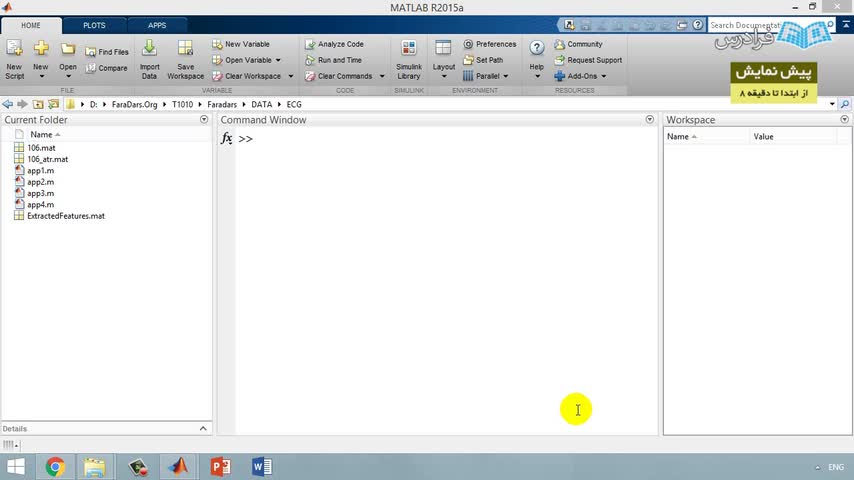The image size is (854, 480).
Task: Open the Simulink Library
Action: click(x=408, y=59)
